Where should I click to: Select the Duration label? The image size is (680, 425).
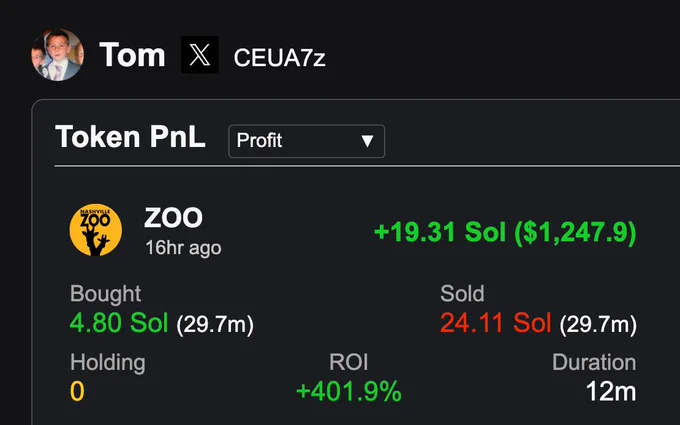pyautogui.click(x=594, y=362)
